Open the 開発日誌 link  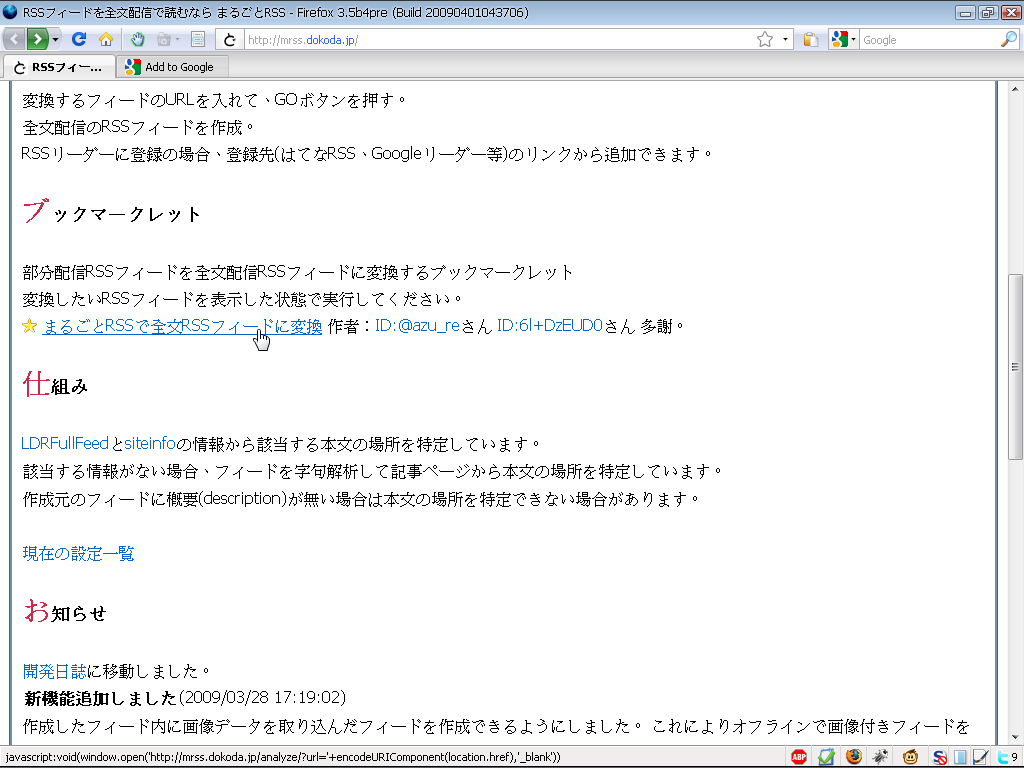pos(54,671)
